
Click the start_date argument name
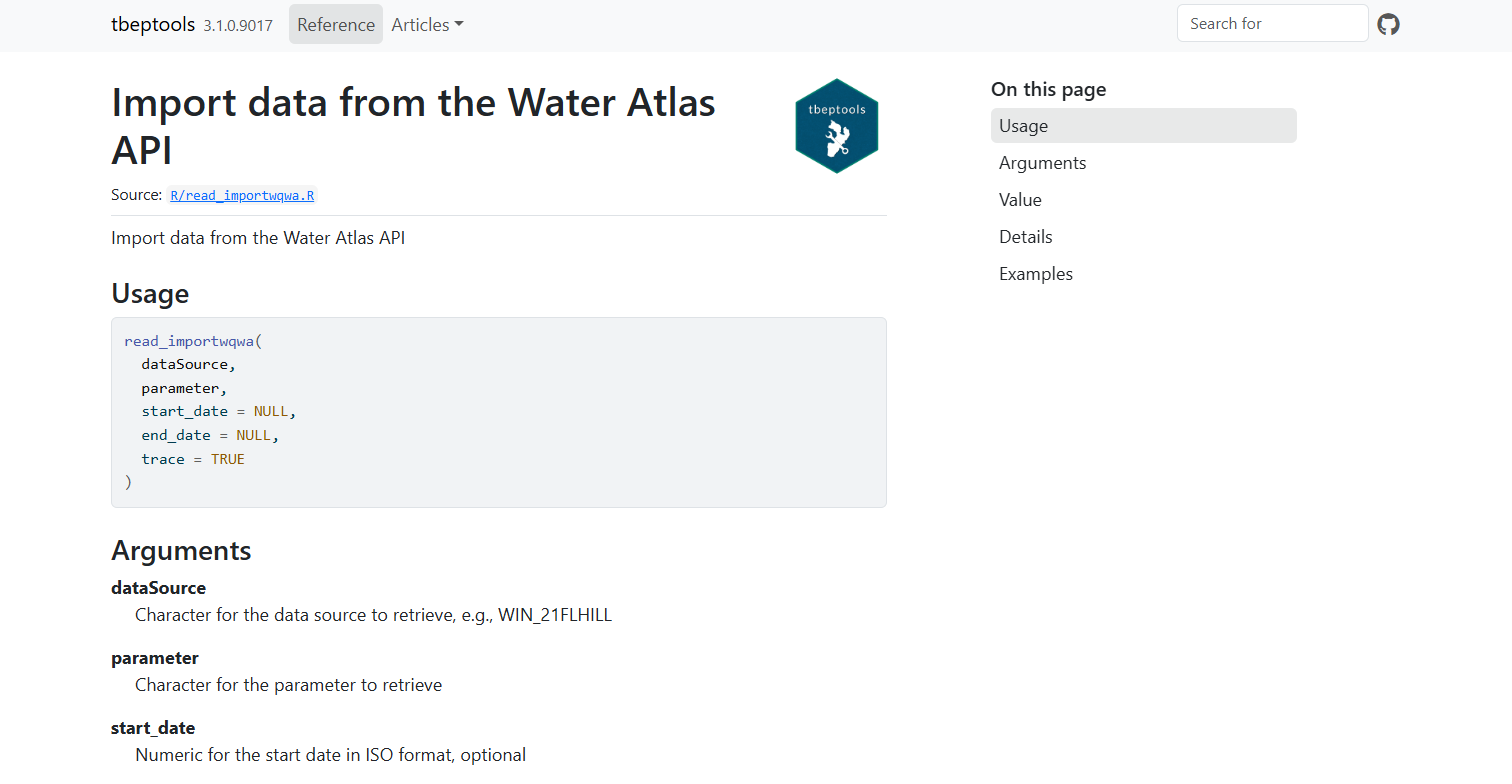click(153, 728)
